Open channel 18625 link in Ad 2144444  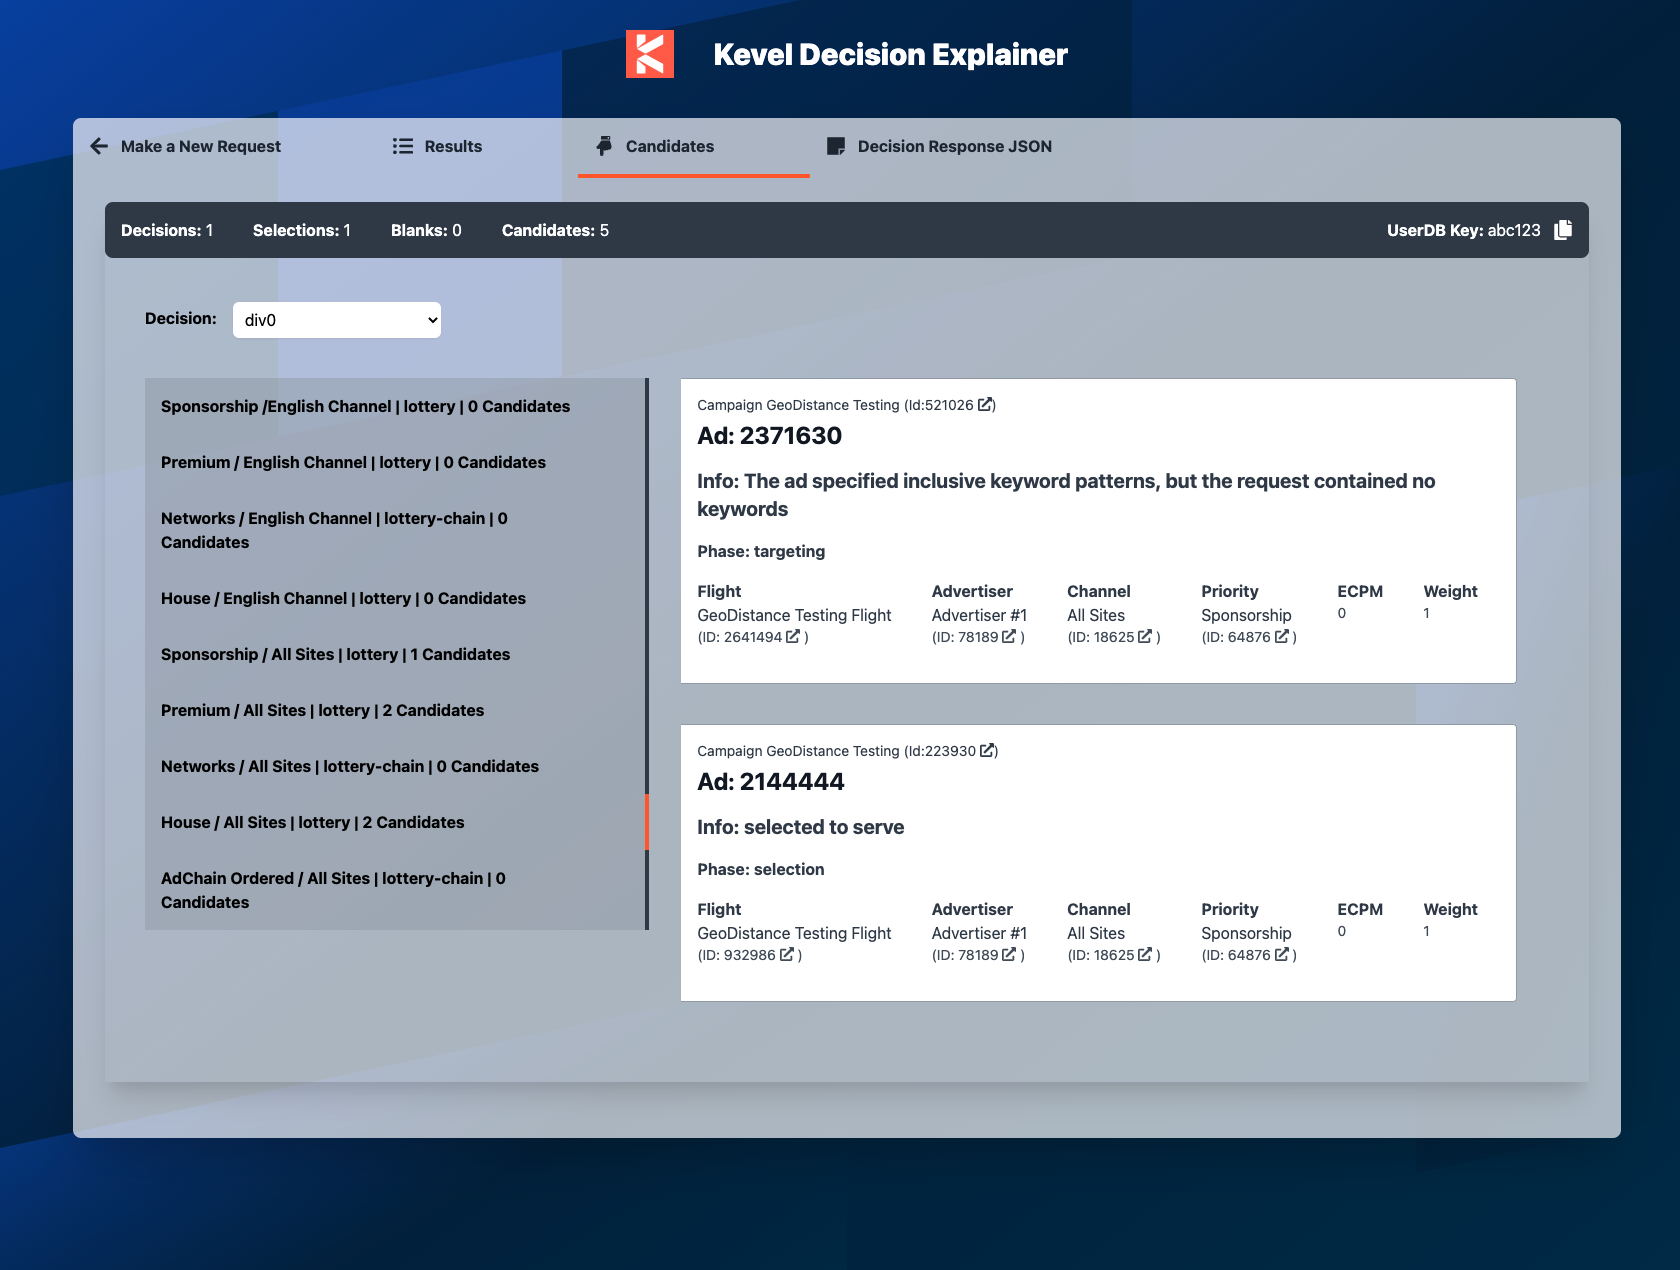click(1145, 955)
